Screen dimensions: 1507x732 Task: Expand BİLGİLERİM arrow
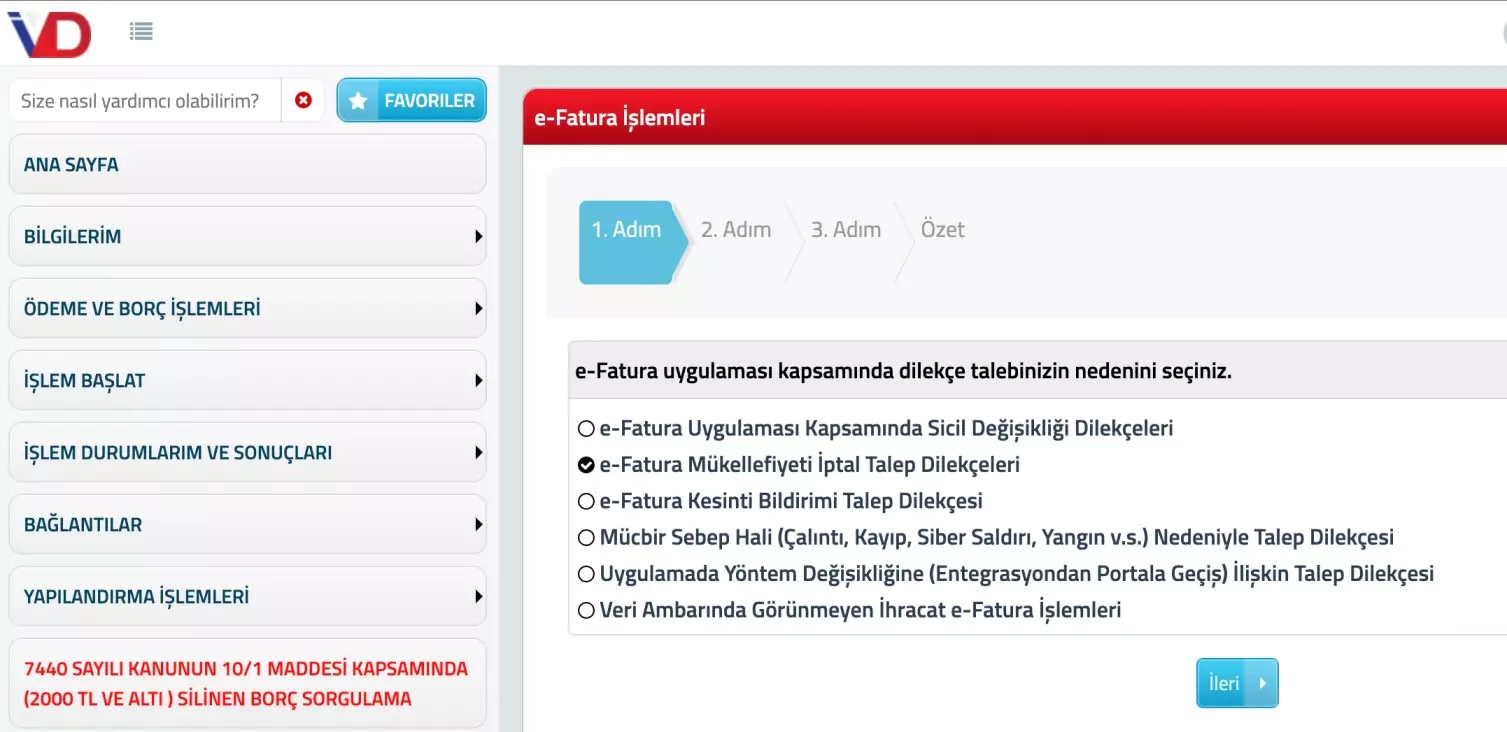(478, 237)
